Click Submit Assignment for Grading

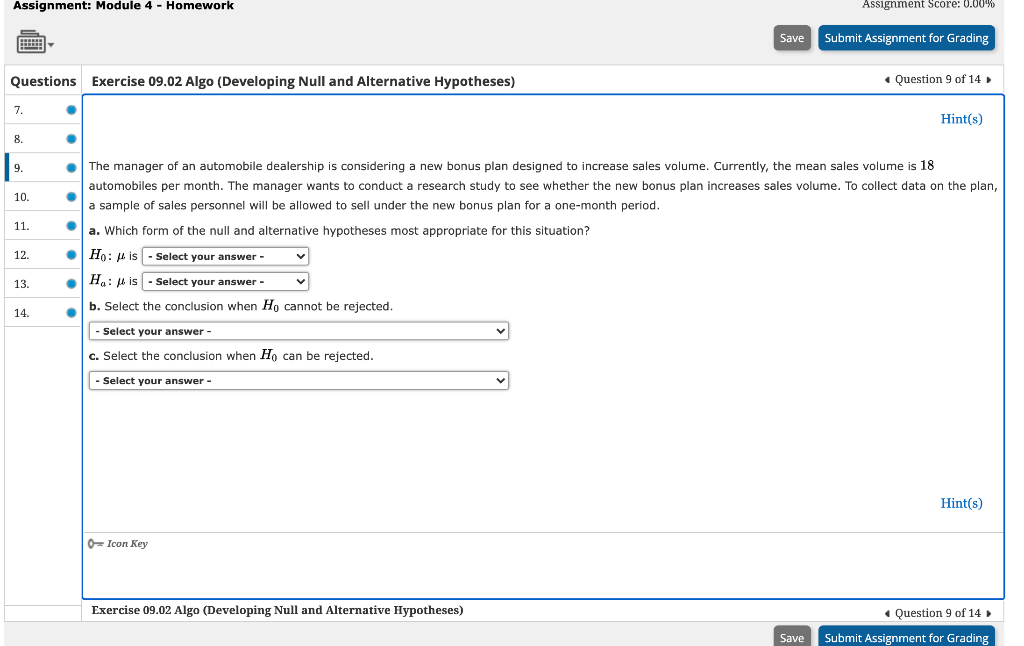[x=906, y=38]
